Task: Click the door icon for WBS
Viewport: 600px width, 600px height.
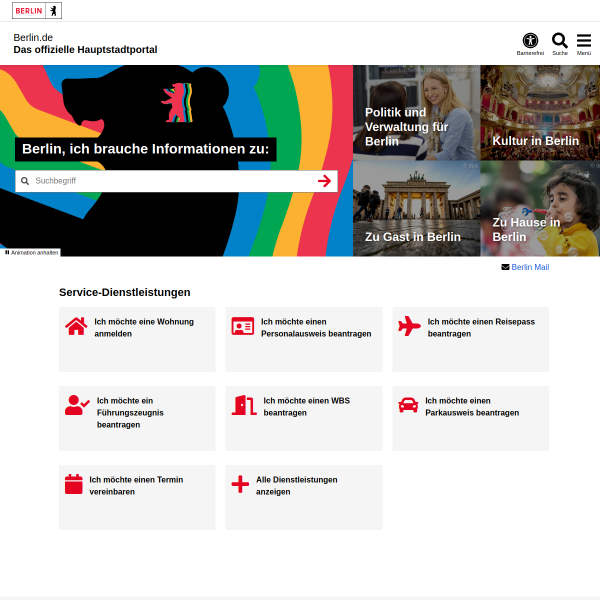Action: coord(244,405)
